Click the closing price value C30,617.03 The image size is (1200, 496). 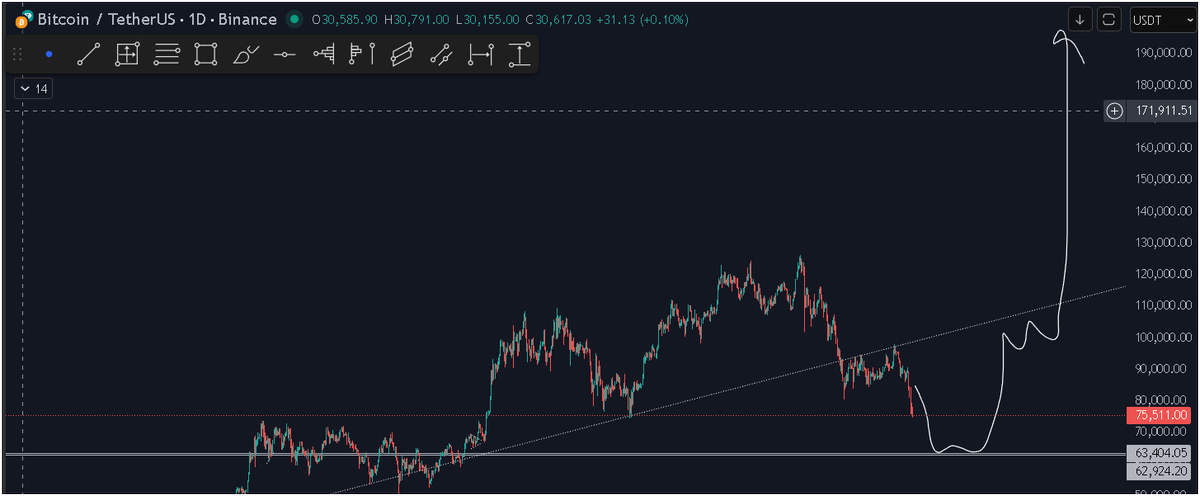556,19
